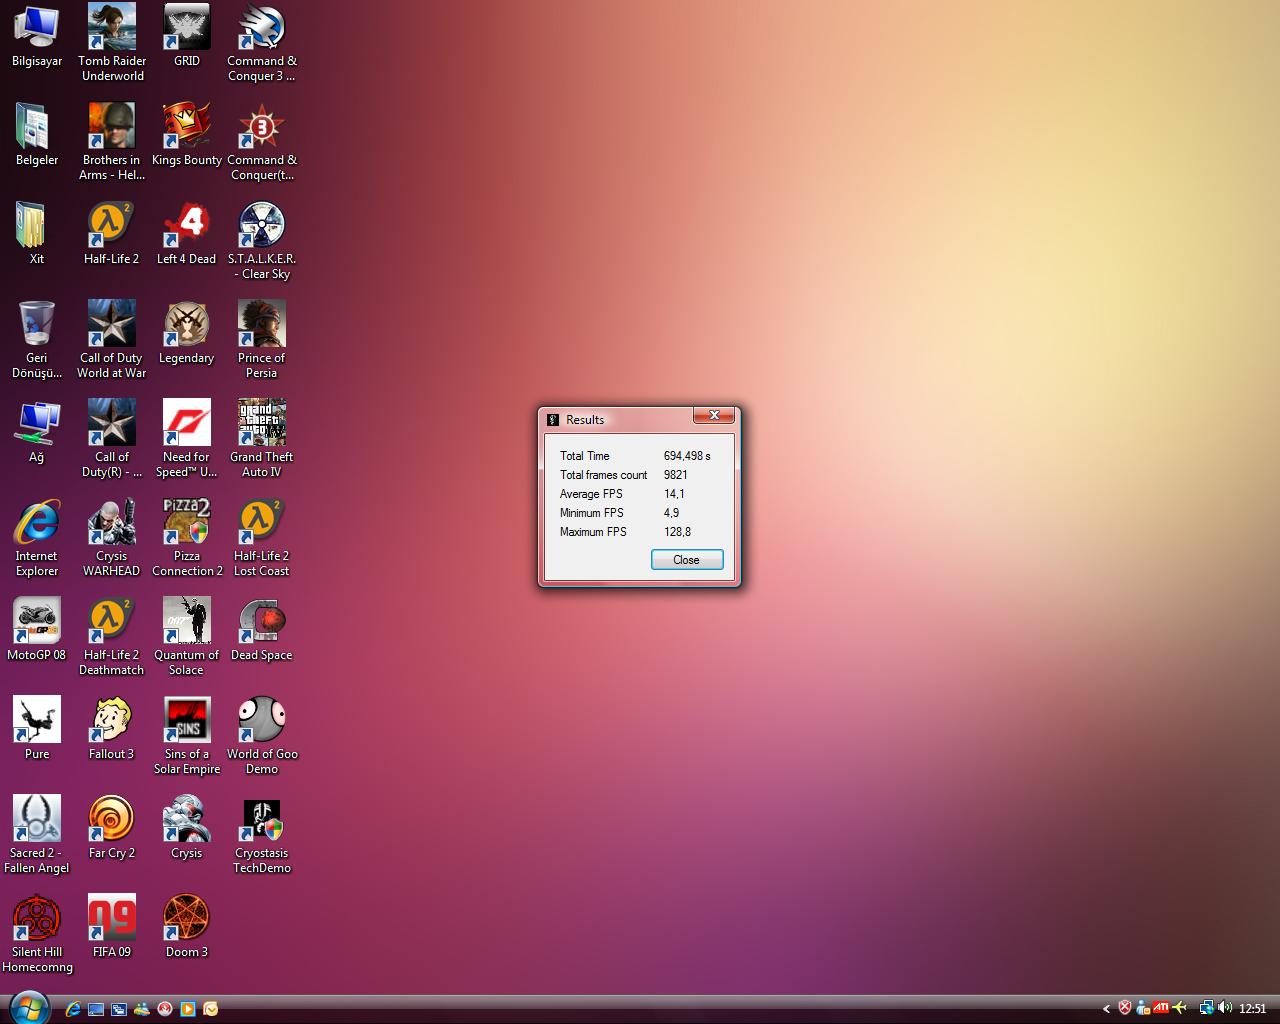Click the Average FPS value 14,1
Viewport: 1280px width, 1024px height.
(x=675, y=494)
